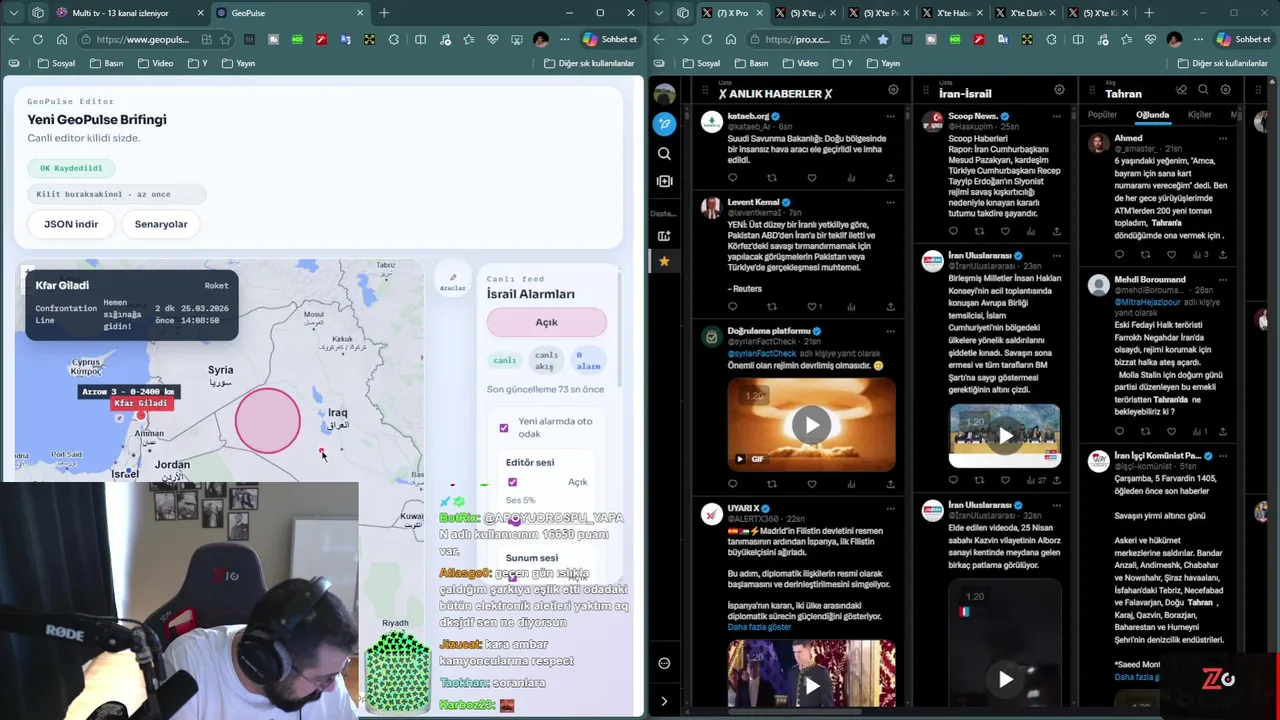Expand Diğer sık kullanılanlar folder in X Pro window

(x=1223, y=63)
